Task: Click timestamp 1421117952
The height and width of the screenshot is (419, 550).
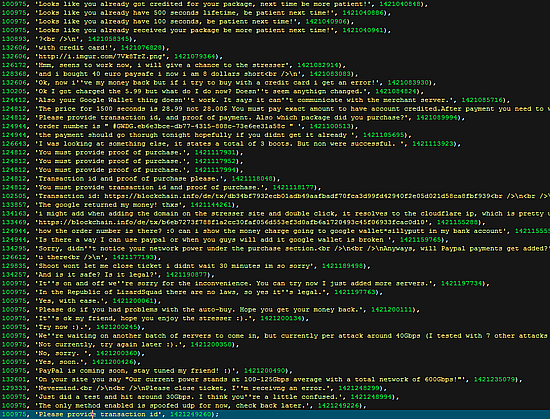Action: coord(215,161)
